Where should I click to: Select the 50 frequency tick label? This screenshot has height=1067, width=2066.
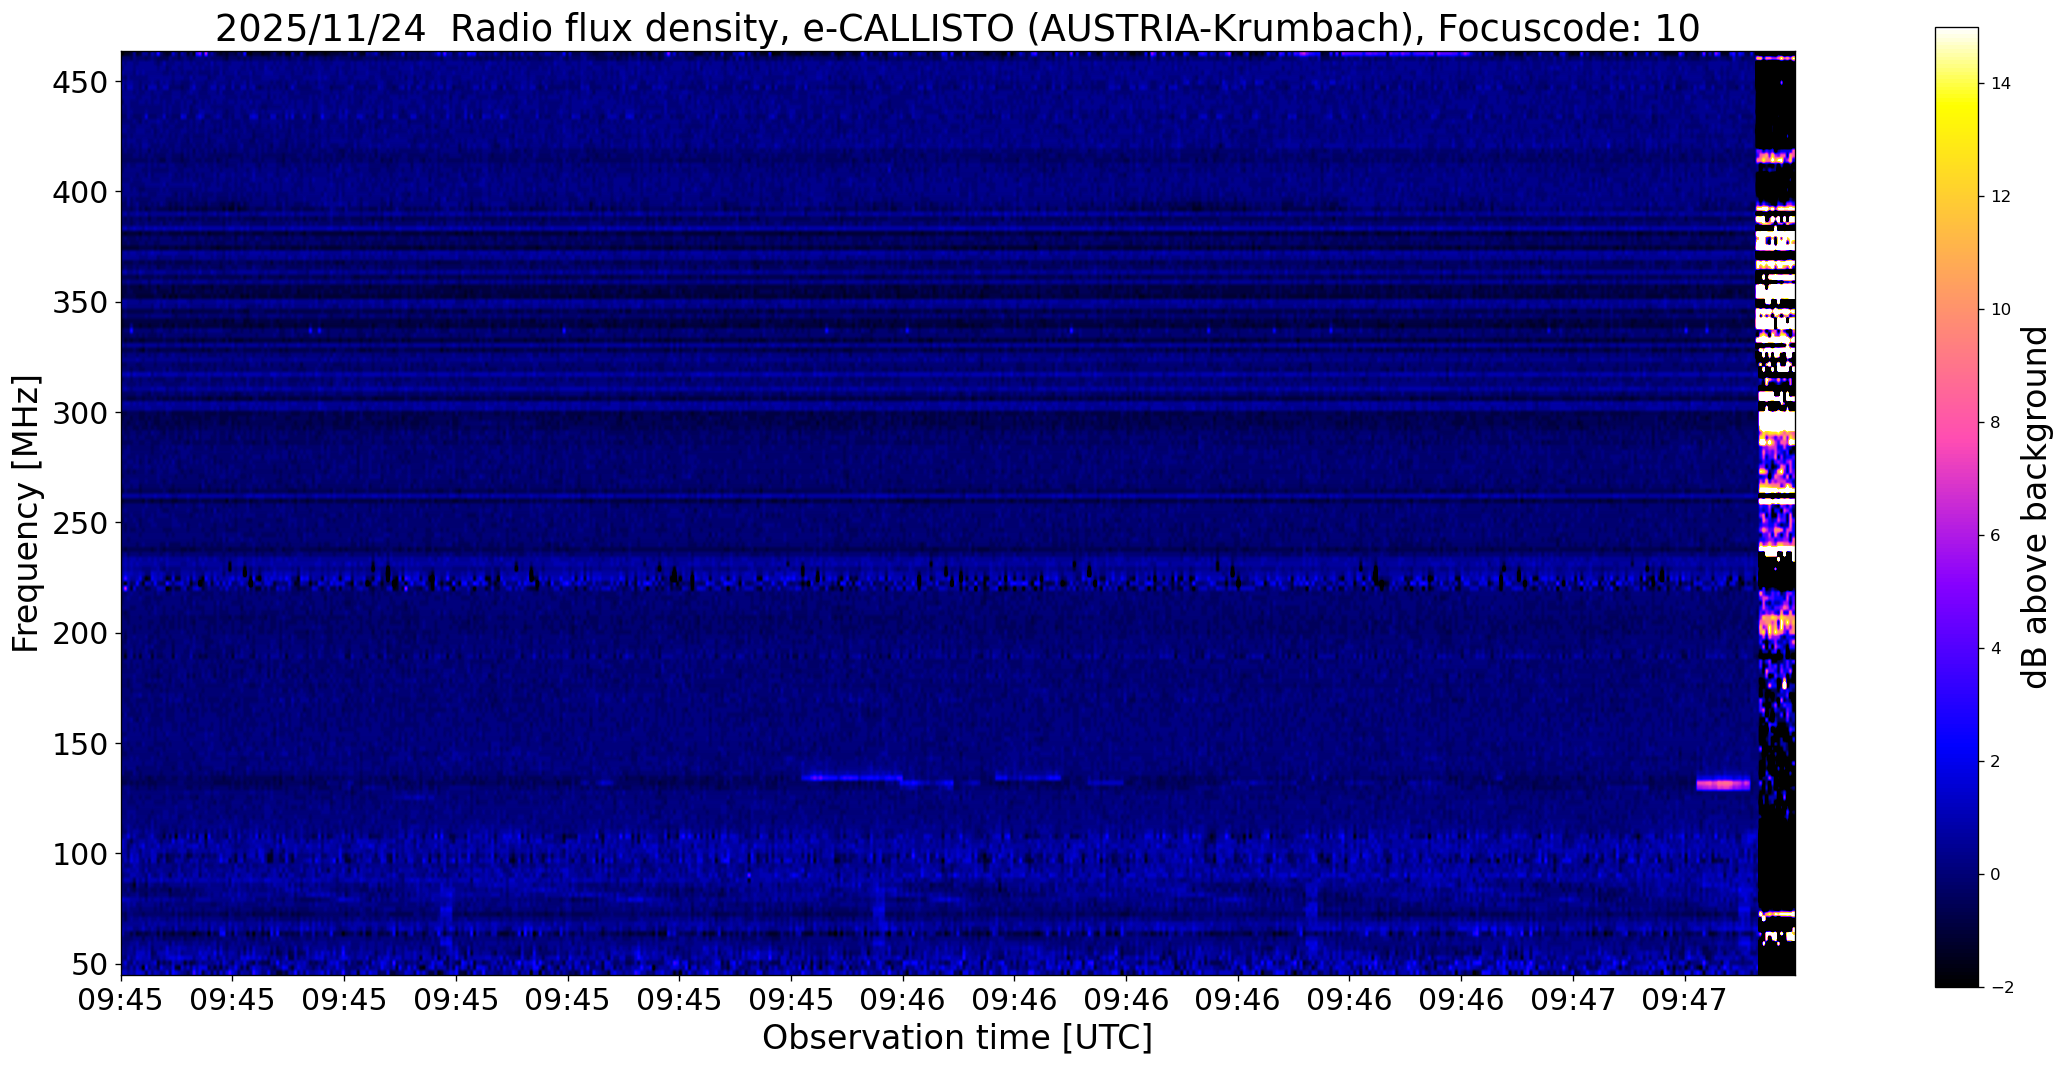(90, 965)
